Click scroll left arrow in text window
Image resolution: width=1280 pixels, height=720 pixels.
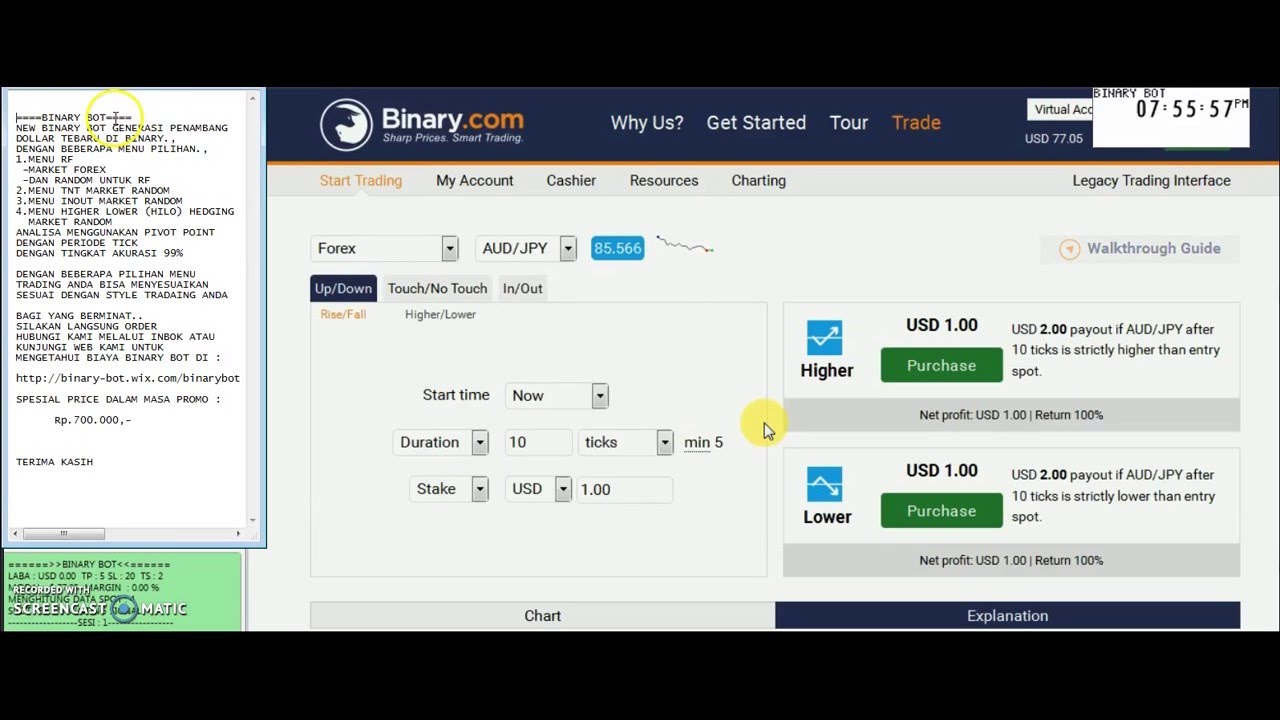coord(15,534)
